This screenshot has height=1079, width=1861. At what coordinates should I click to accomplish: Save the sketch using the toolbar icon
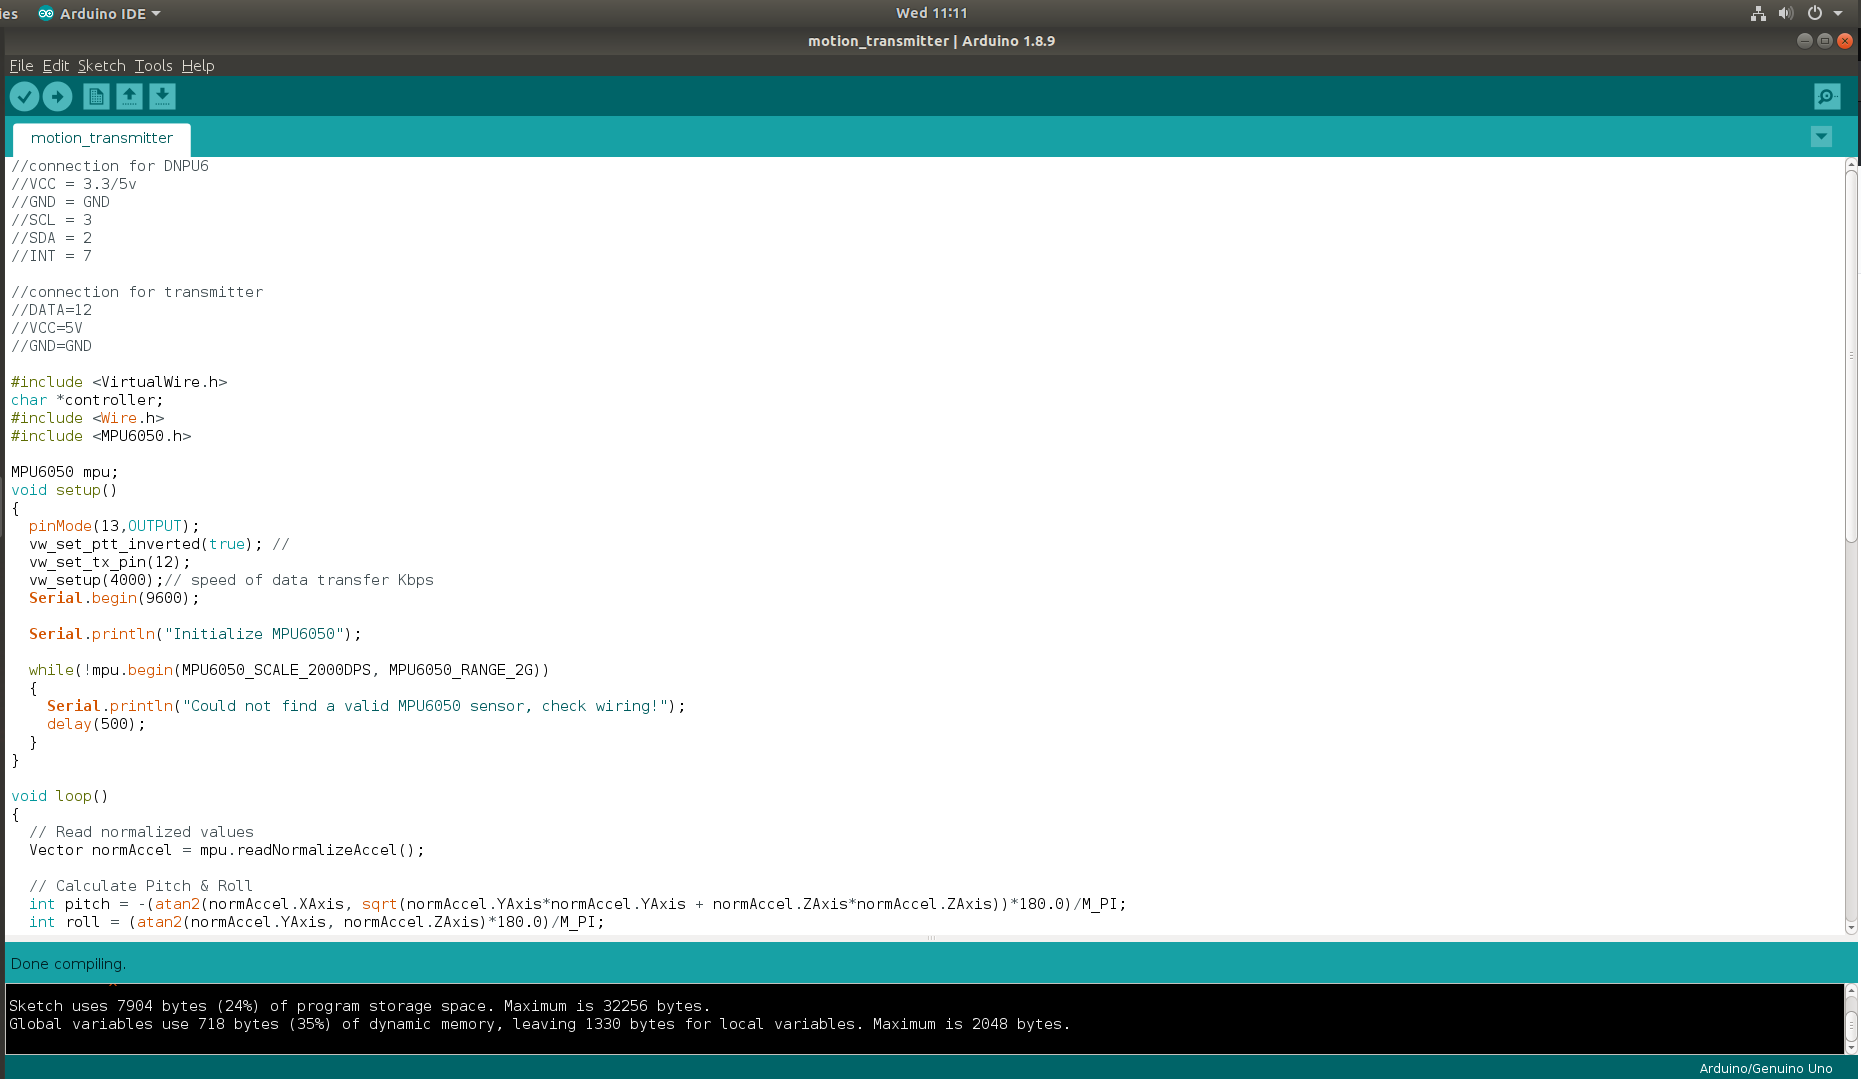tap(162, 96)
